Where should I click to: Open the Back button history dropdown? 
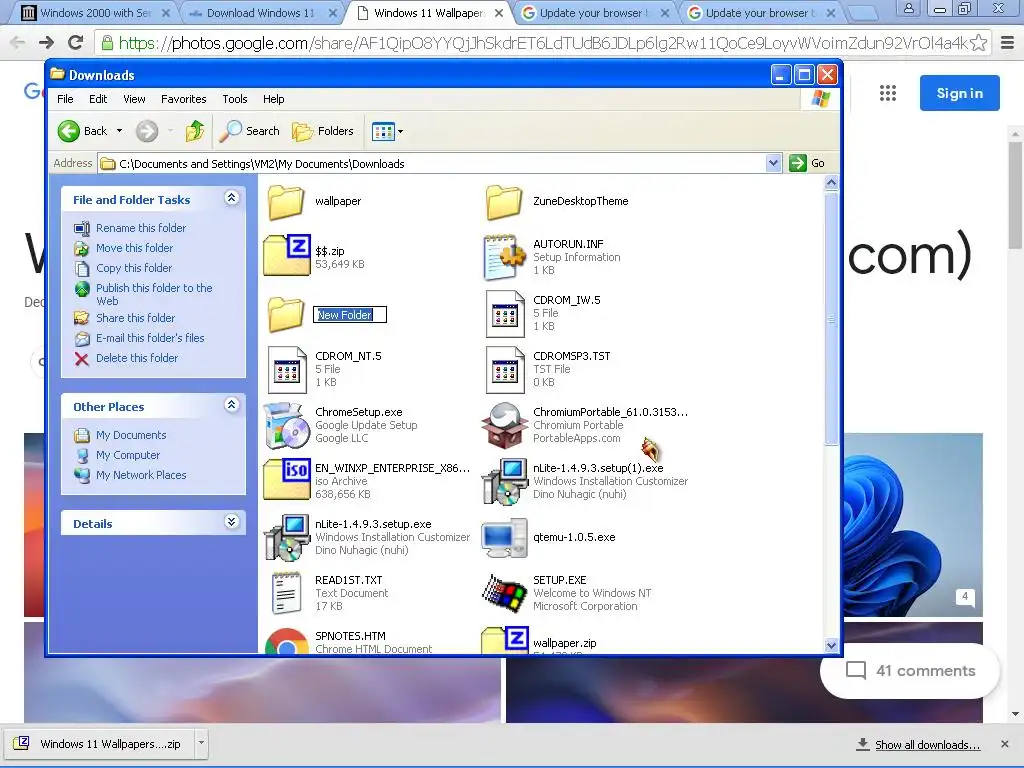click(x=120, y=131)
